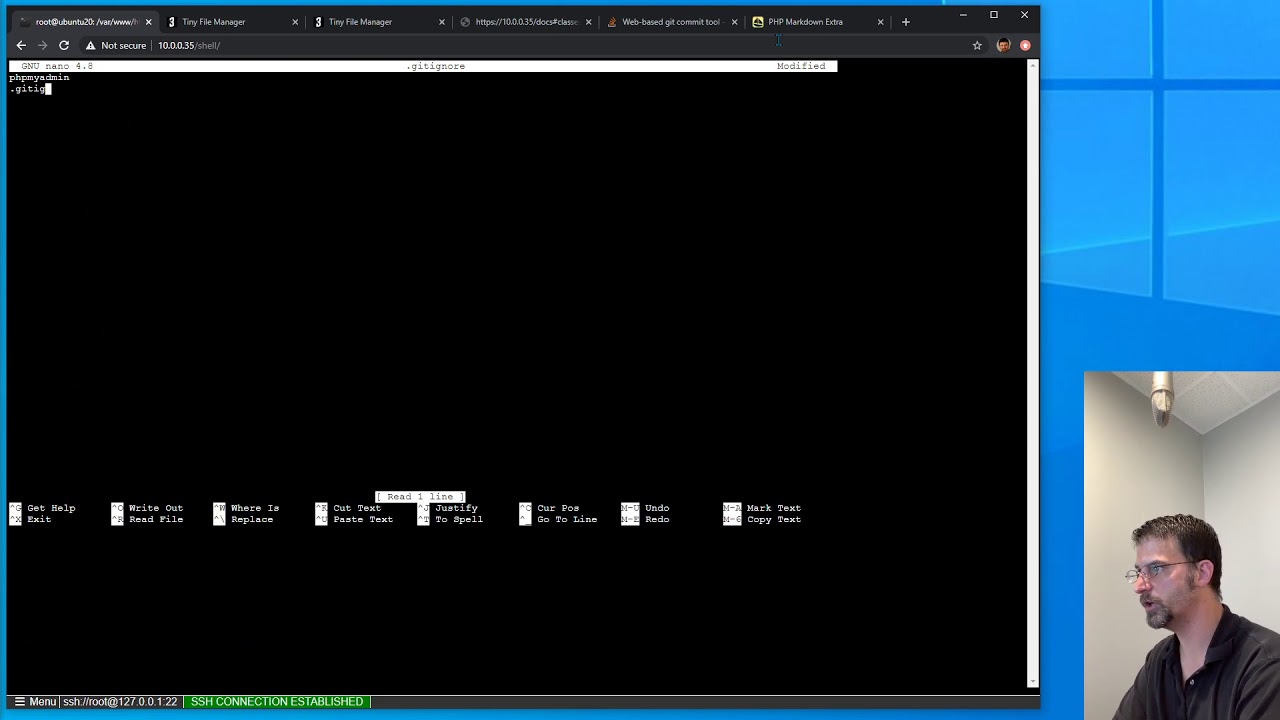Viewport: 1280px width, 720px height.
Task: Open the Menu button in the status bar
Action: (x=35, y=702)
